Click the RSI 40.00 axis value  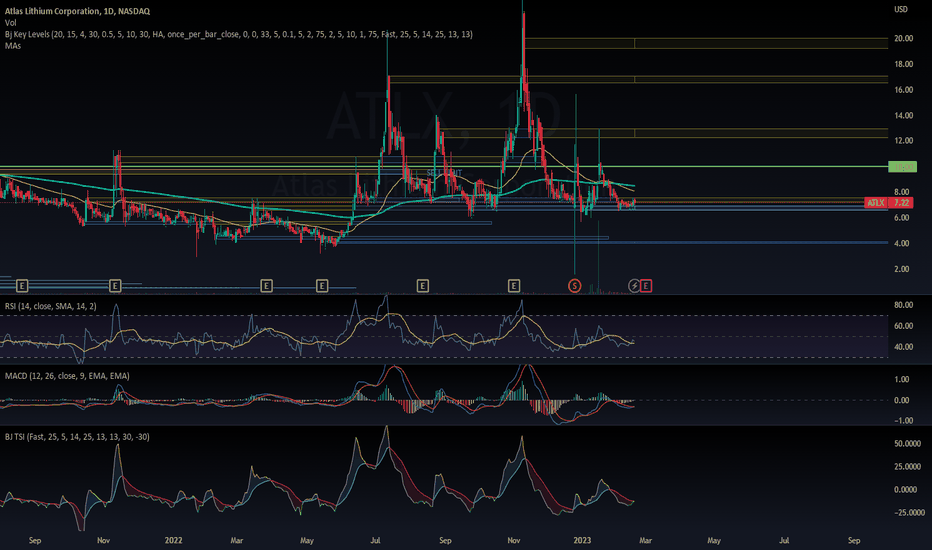[903, 347]
